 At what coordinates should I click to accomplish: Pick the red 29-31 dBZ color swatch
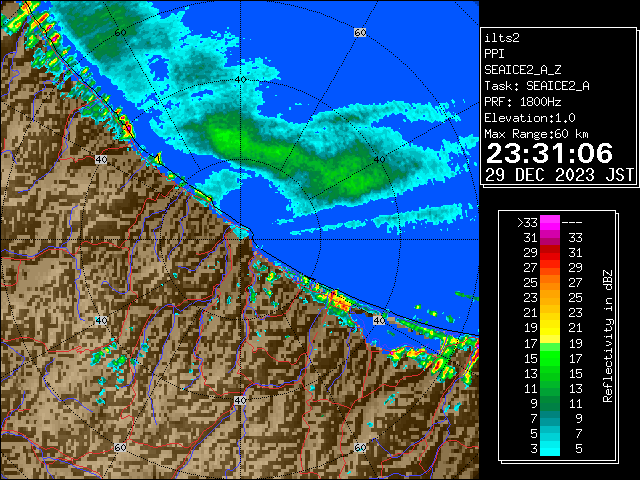(x=550, y=253)
